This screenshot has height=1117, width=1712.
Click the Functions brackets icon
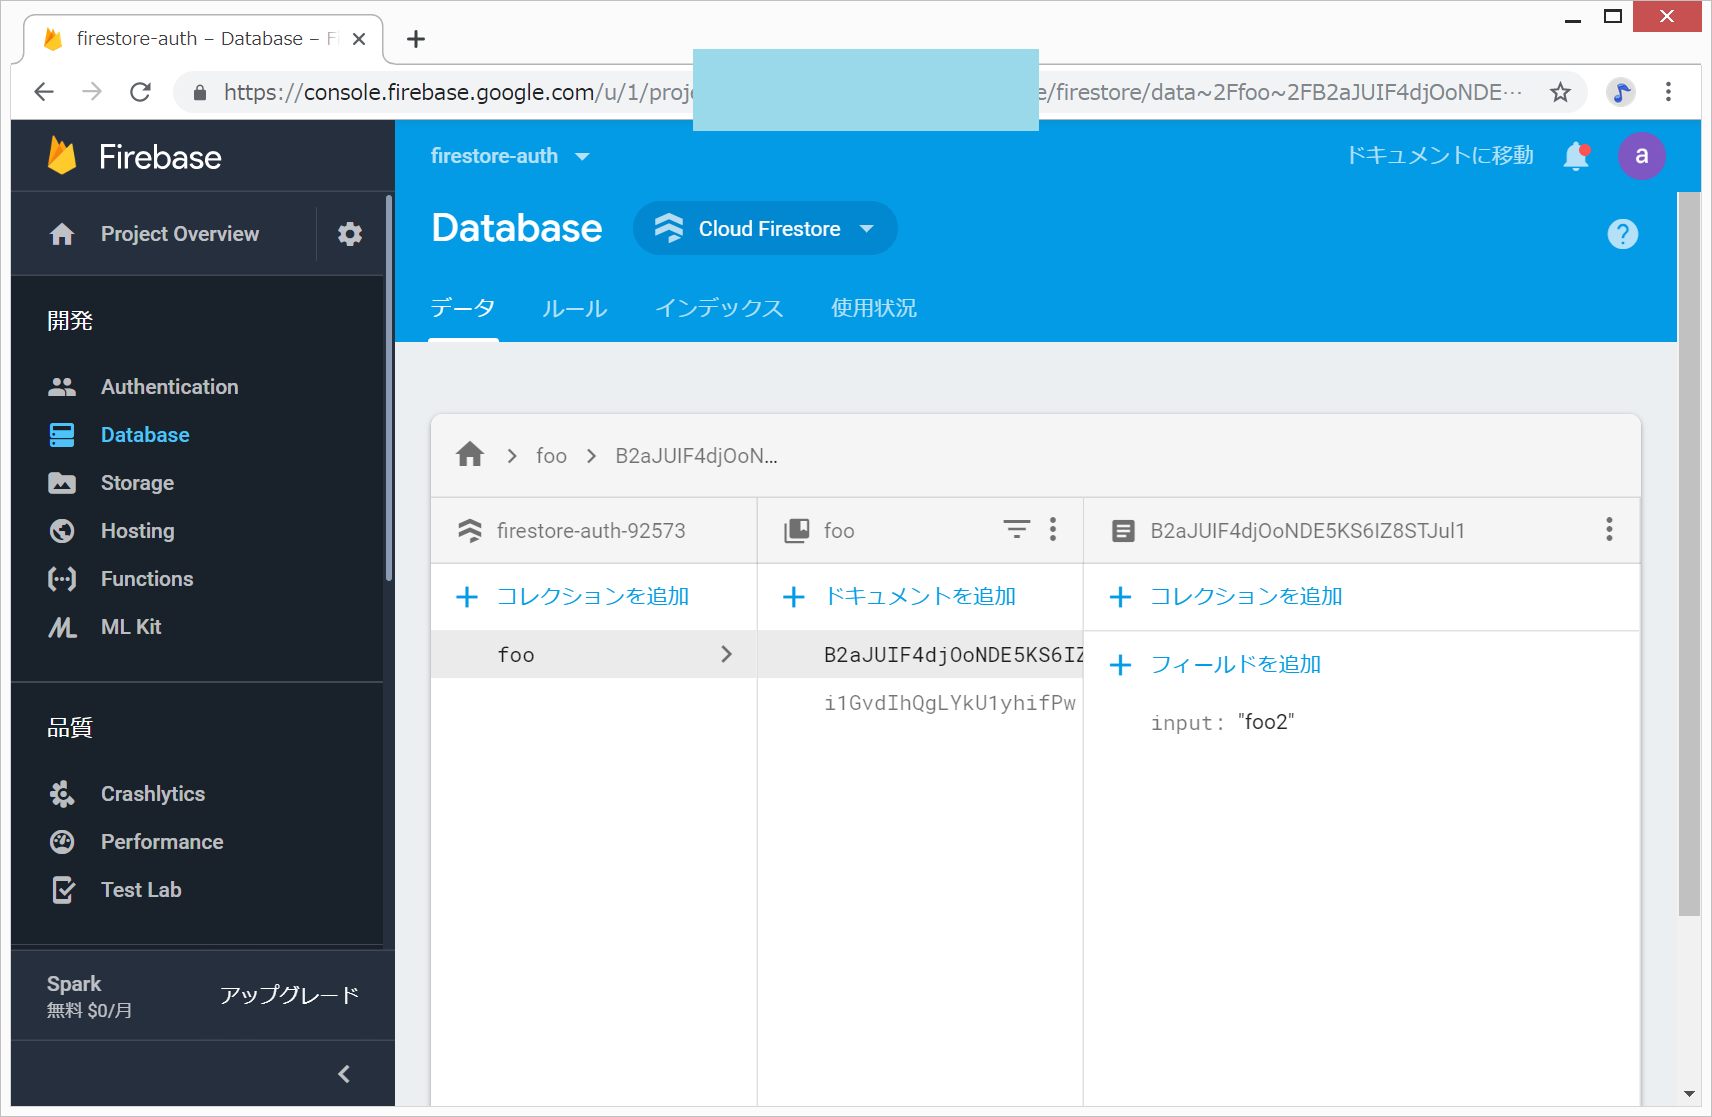pos(62,579)
